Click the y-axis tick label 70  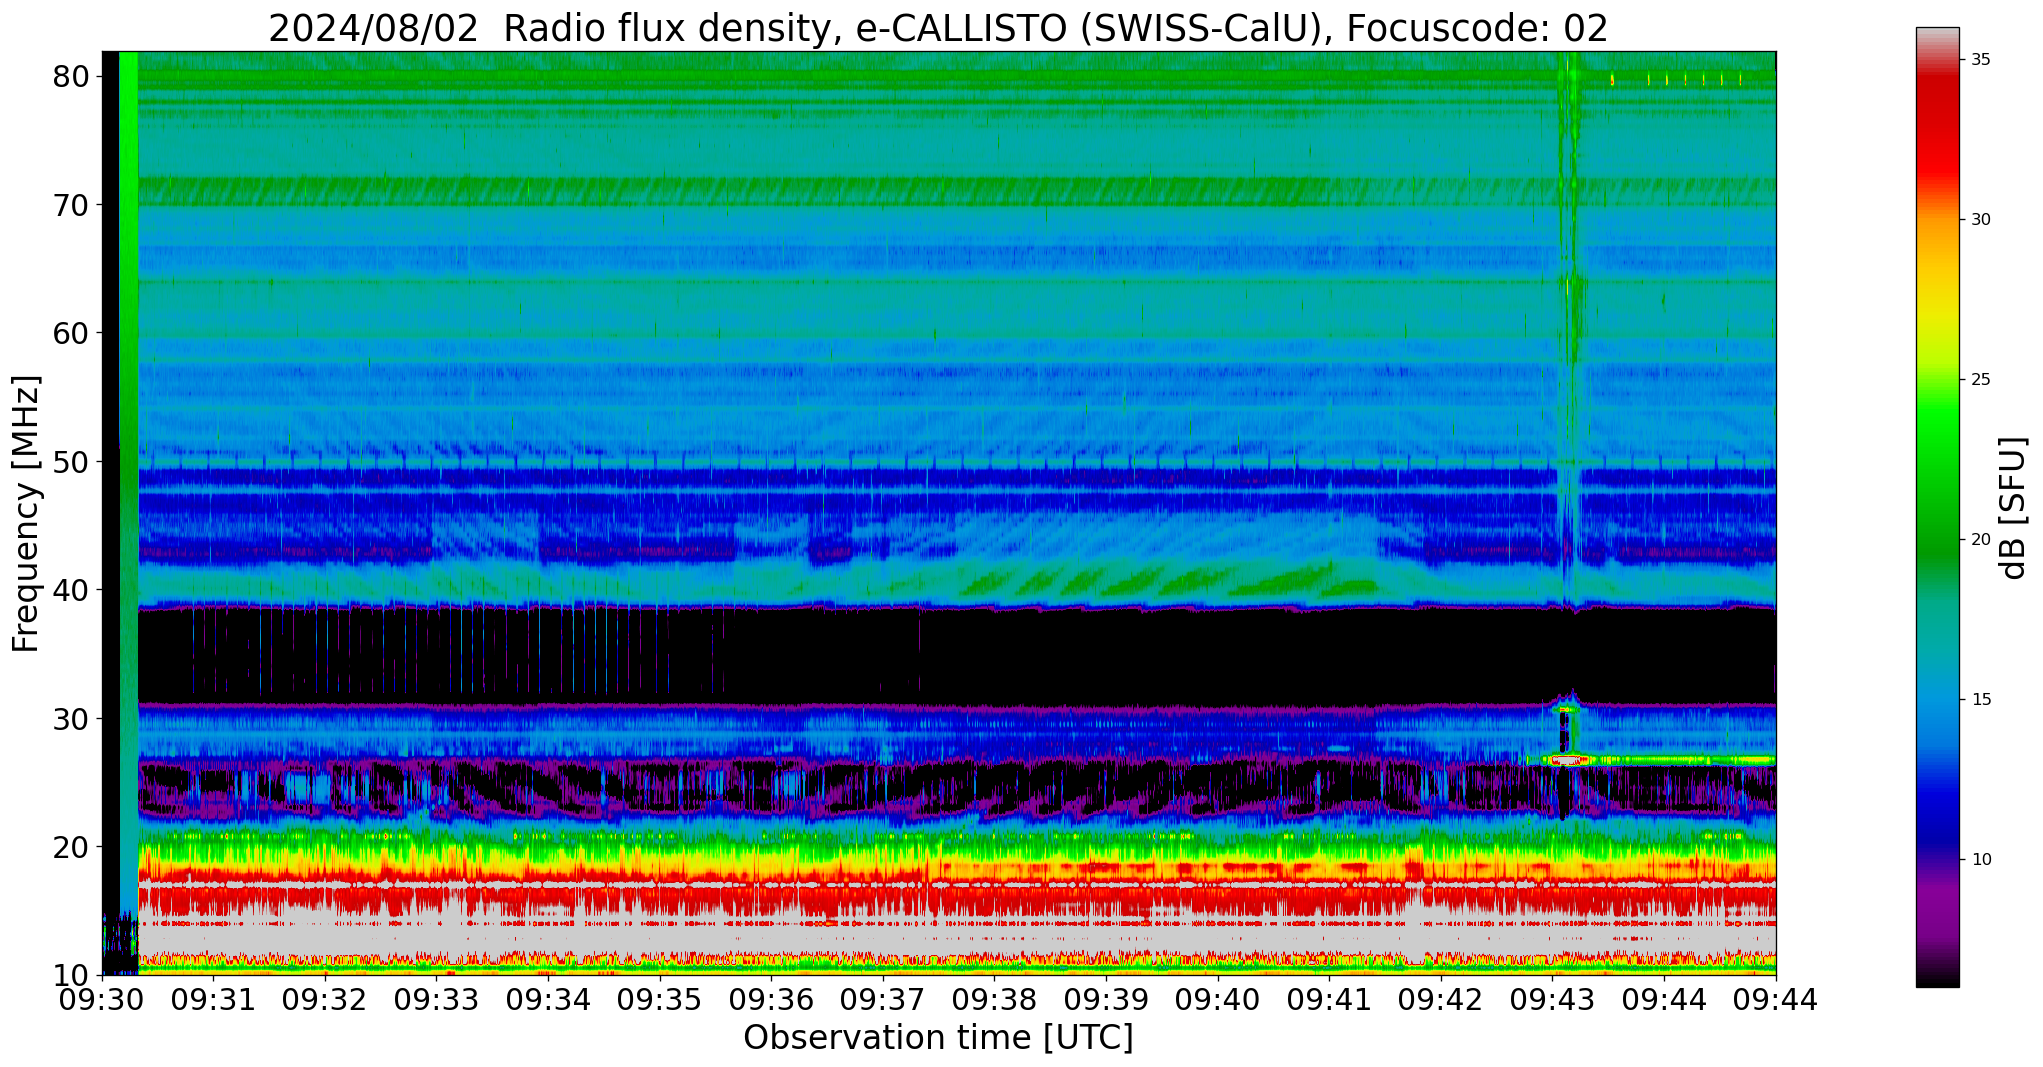pyautogui.click(x=71, y=205)
